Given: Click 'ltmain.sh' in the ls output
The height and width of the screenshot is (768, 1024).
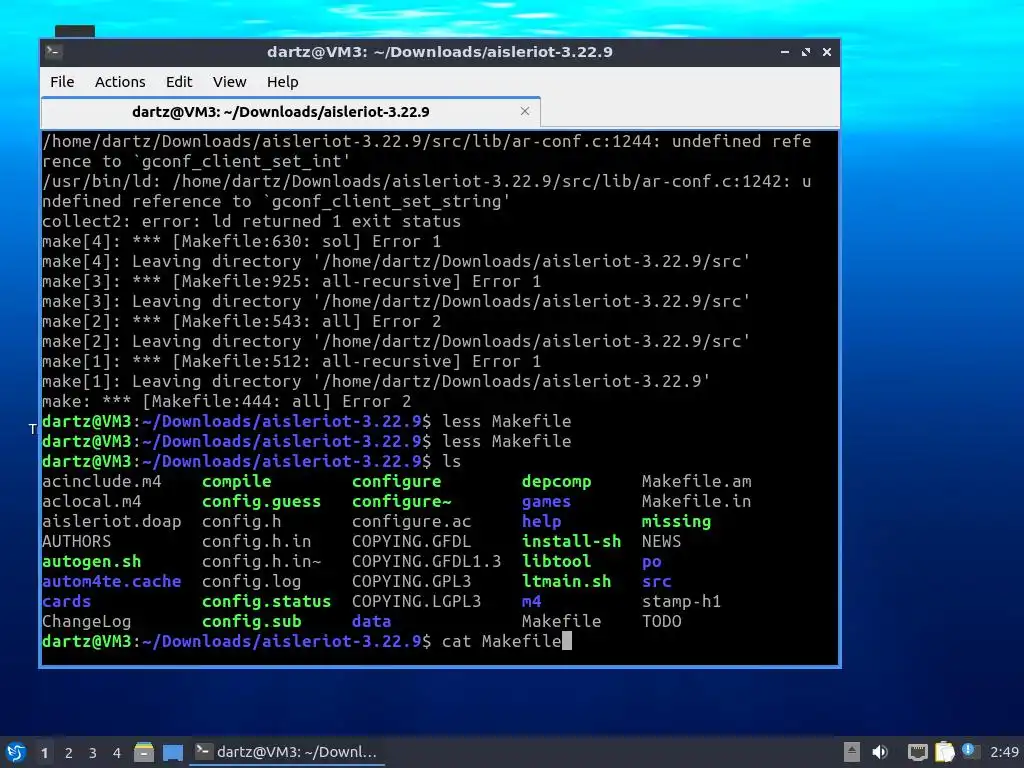Looking at the screenshot, I should point(566,581).
